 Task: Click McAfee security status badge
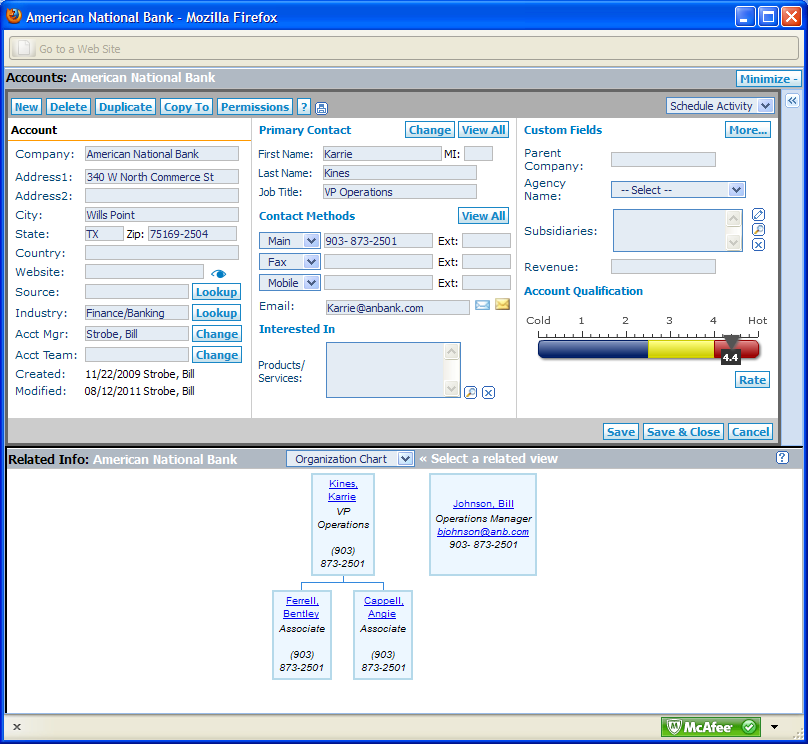[711, 727]
